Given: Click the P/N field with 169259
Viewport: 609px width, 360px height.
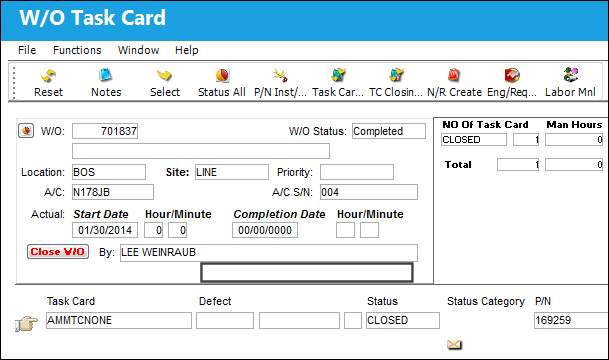Looking at the screenshot, I should pos(571,320).
